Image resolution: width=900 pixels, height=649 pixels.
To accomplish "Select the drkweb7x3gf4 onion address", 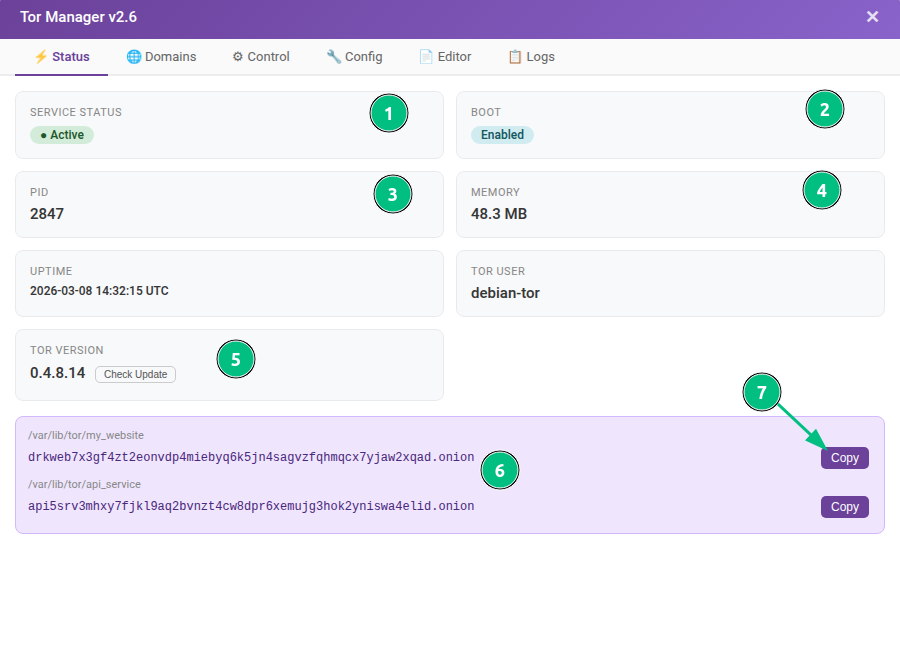I will click(251, 457).
